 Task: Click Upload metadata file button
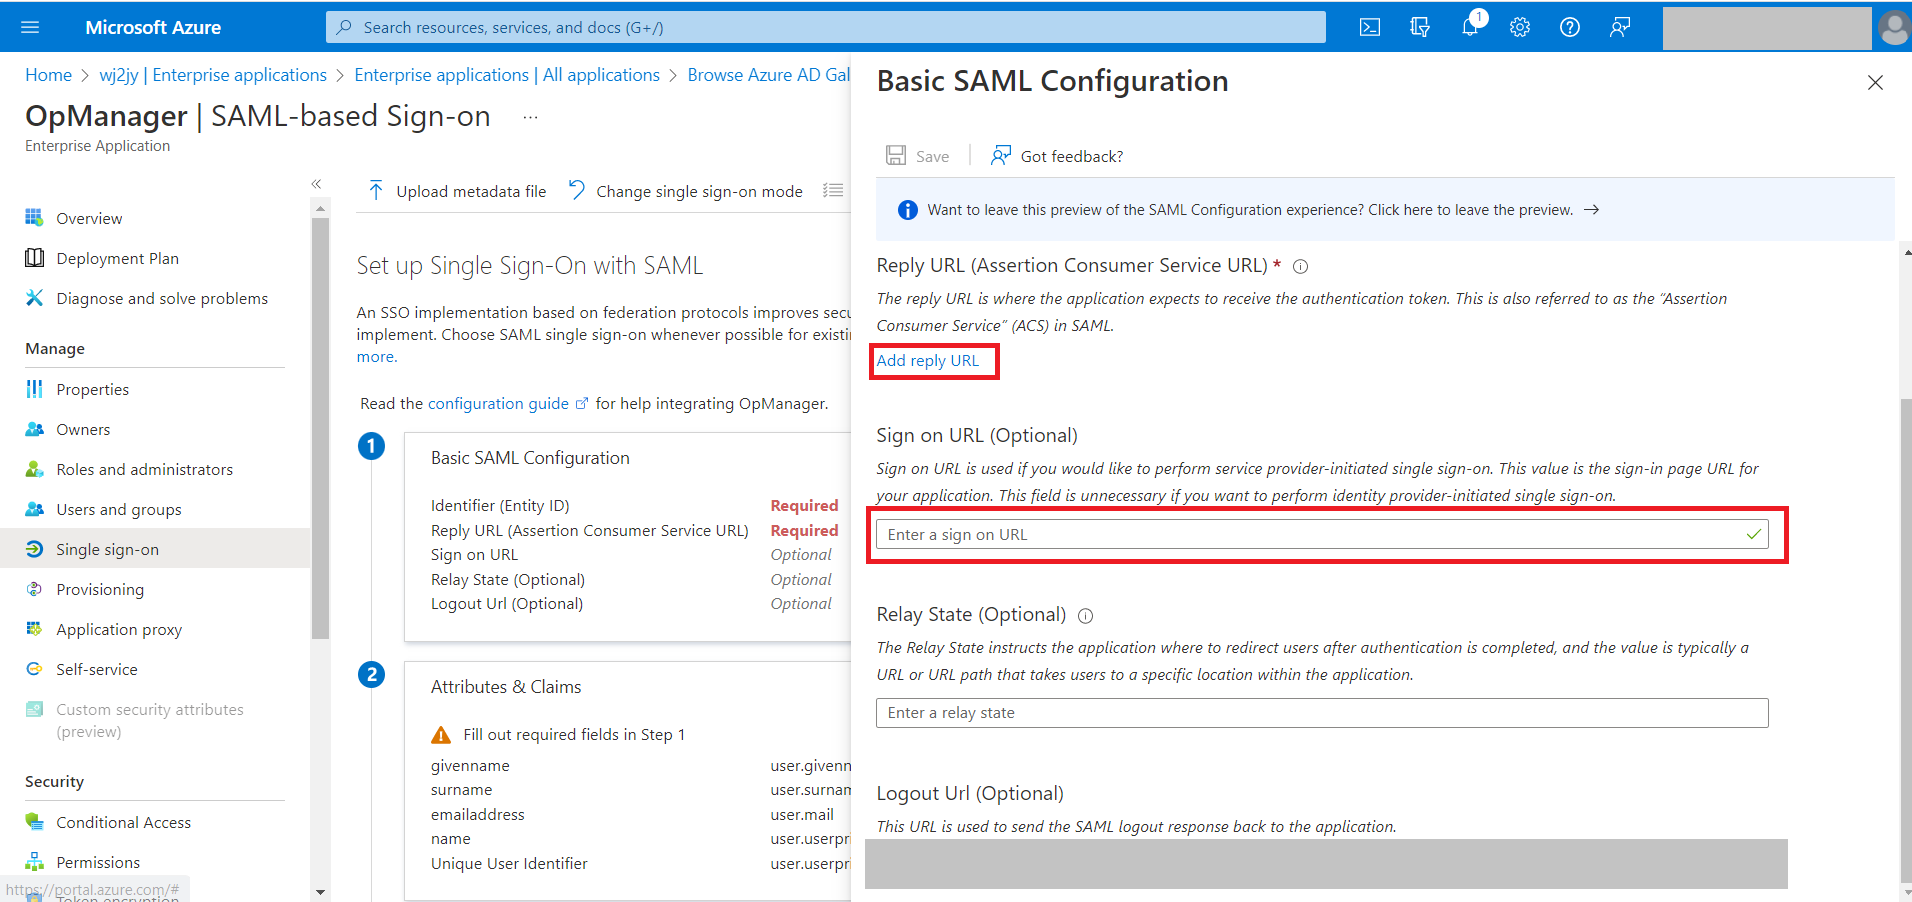[458, 191]
